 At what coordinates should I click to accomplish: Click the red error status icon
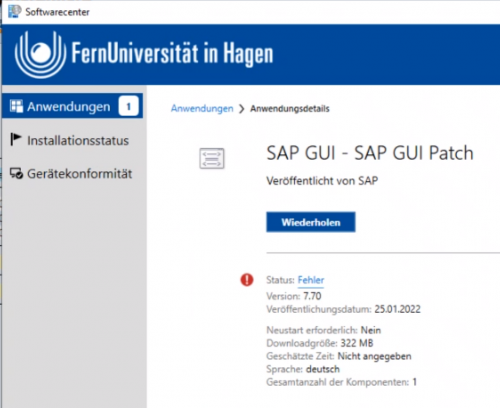coord(247,280)
